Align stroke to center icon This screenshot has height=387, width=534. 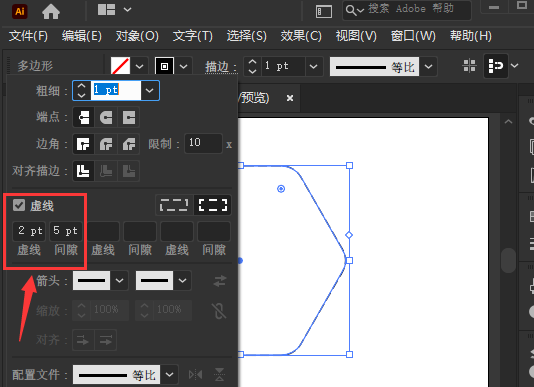83,171
